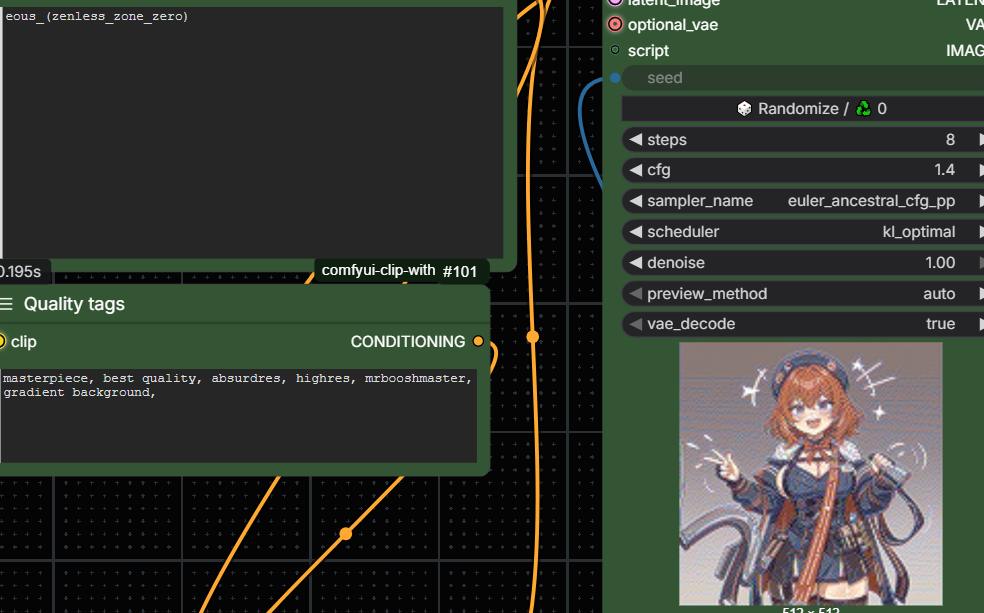
Task: Click the optional_vae input socket
Action: tap(615, 24)
